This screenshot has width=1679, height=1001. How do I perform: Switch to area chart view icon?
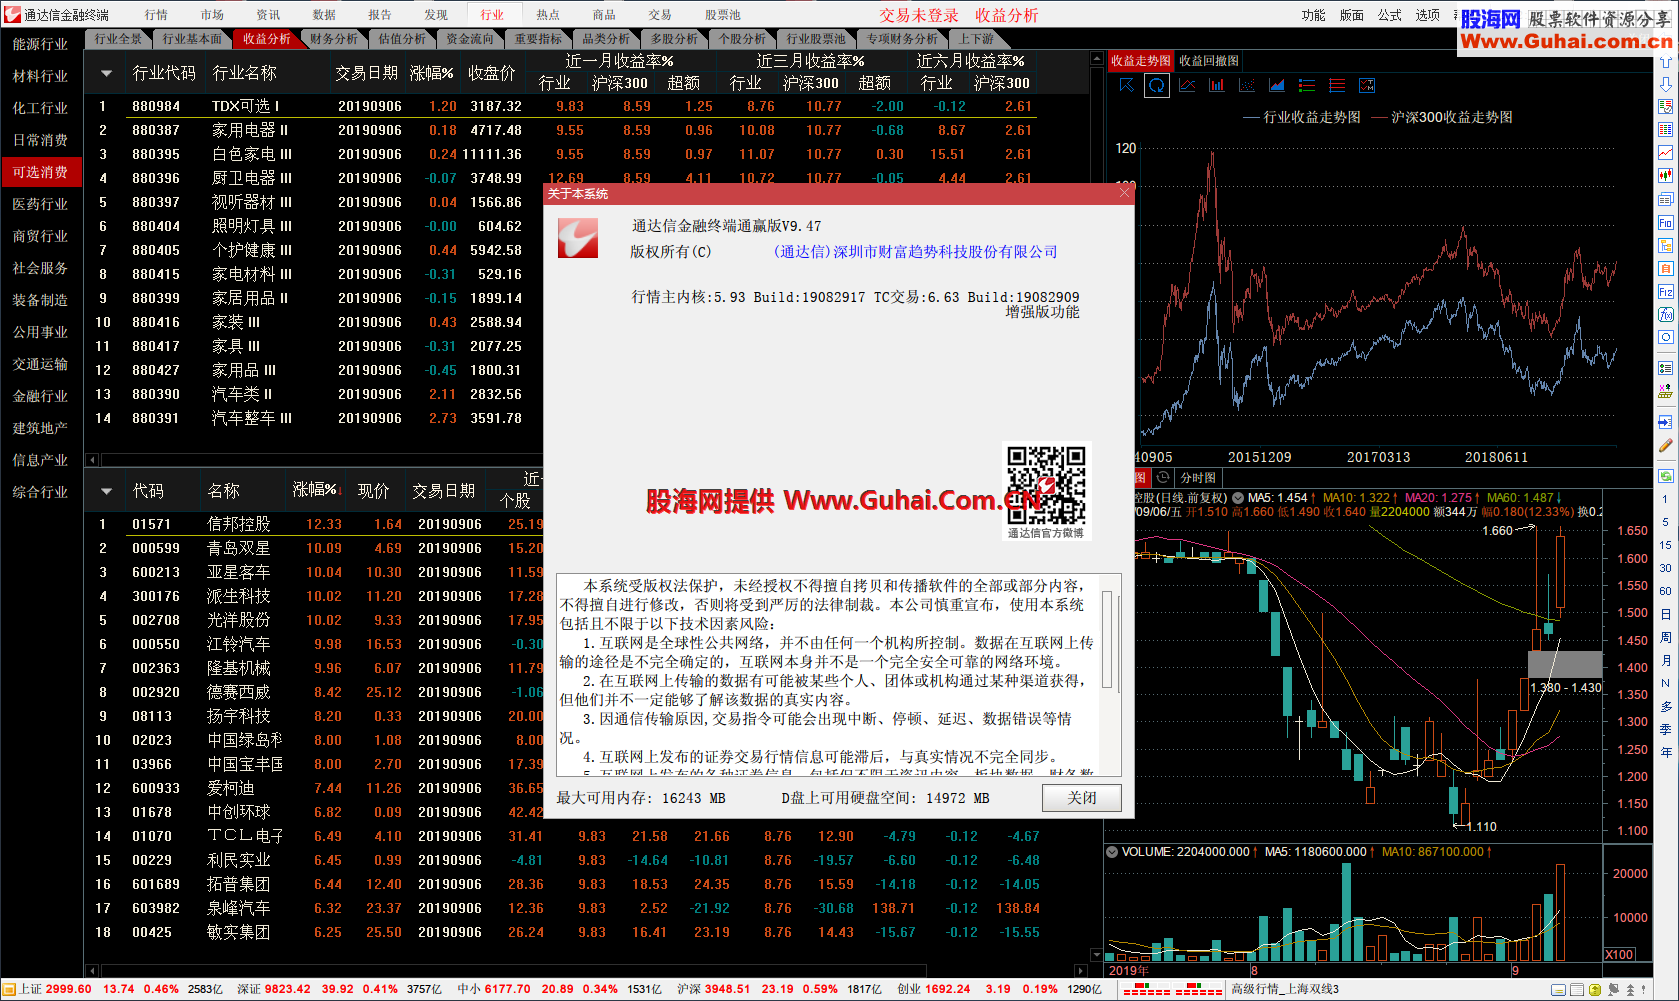pyautogui.click(x=1277, y=85)
